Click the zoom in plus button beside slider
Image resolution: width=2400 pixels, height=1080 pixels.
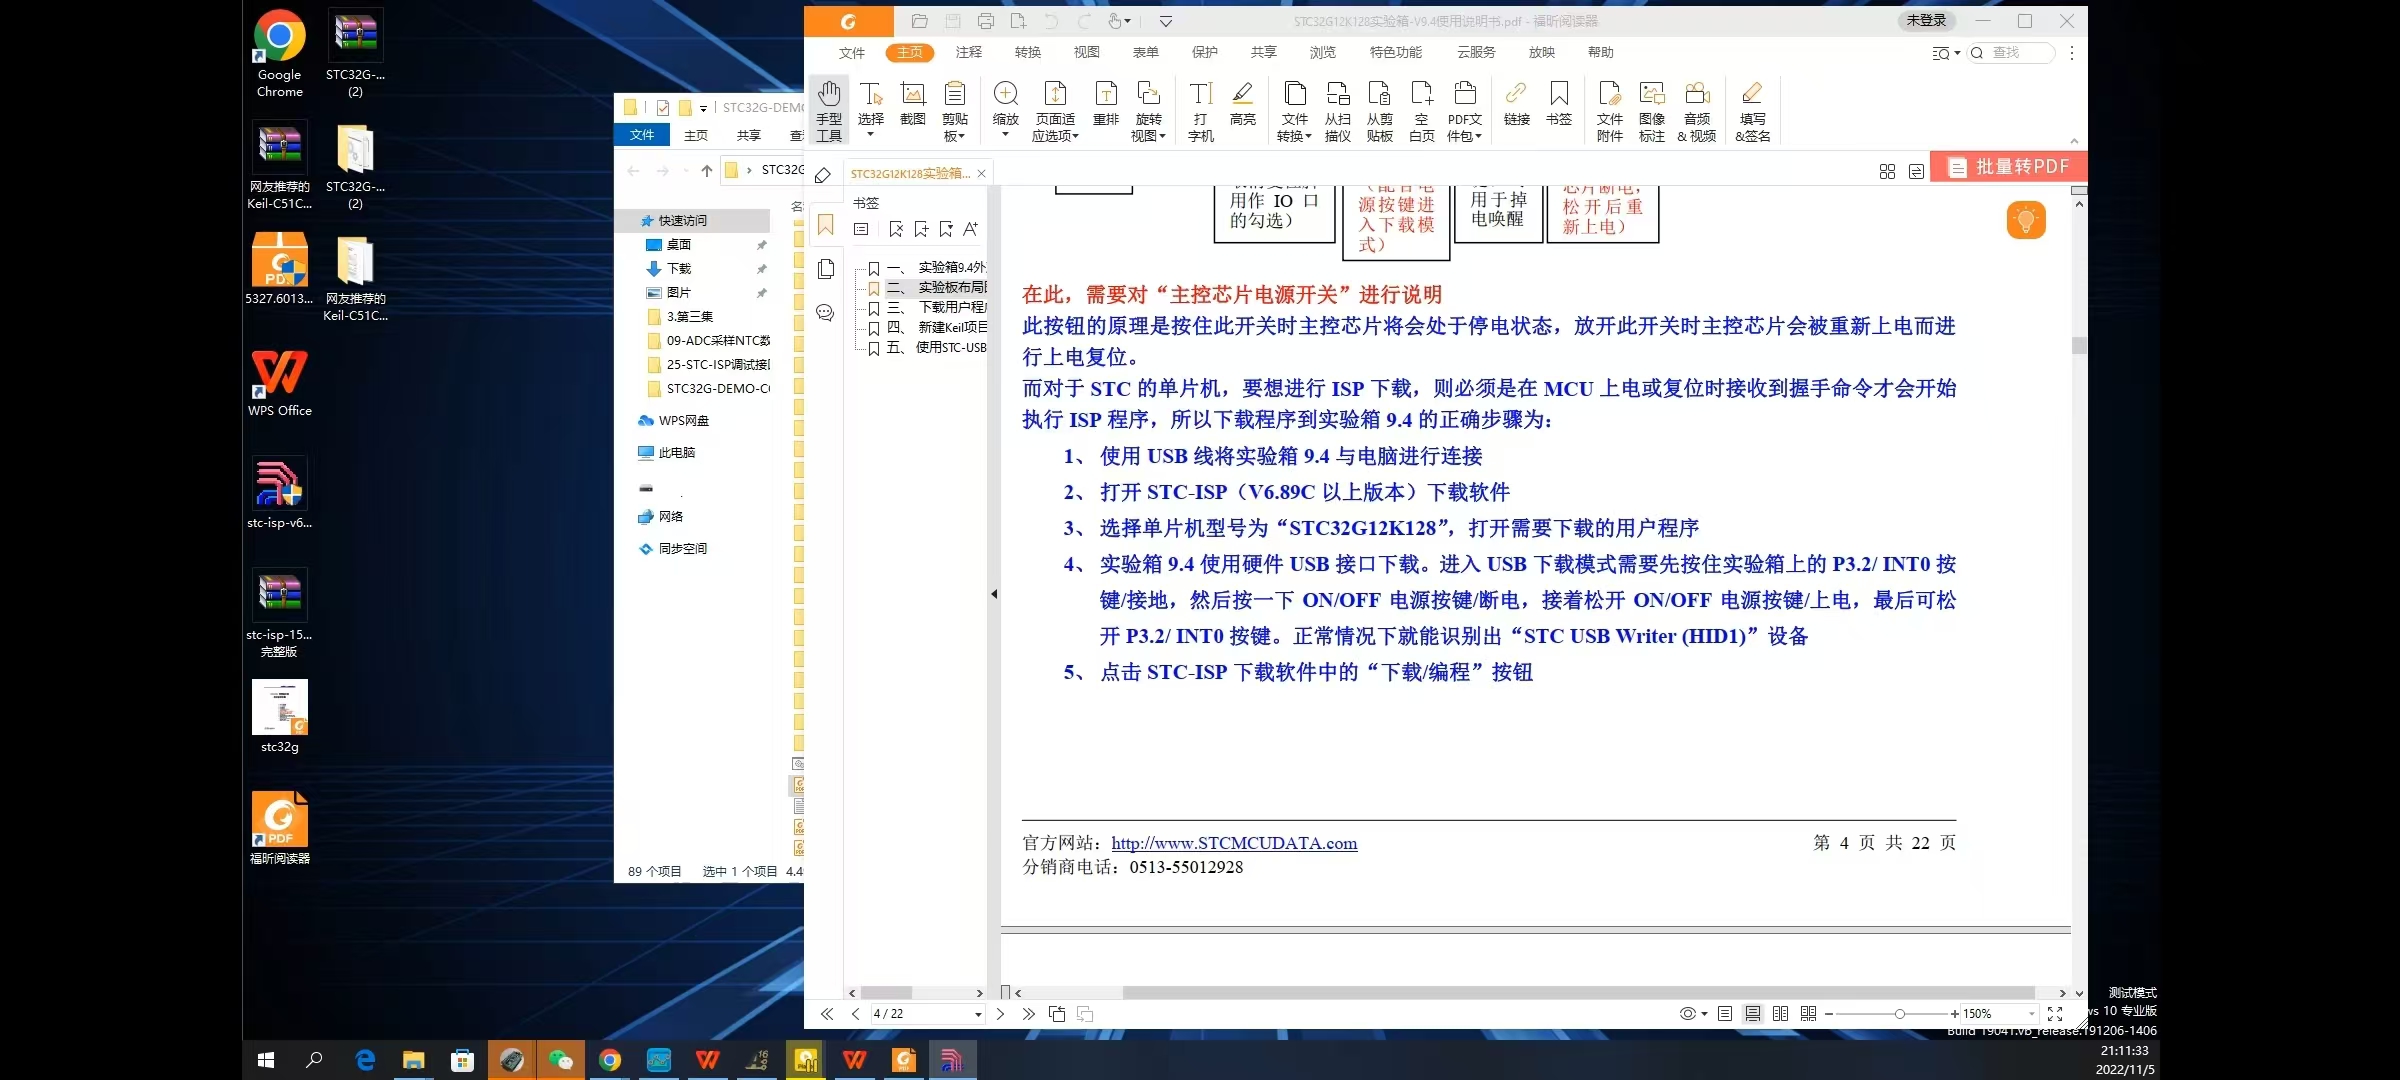[x=1954, y=1014]
